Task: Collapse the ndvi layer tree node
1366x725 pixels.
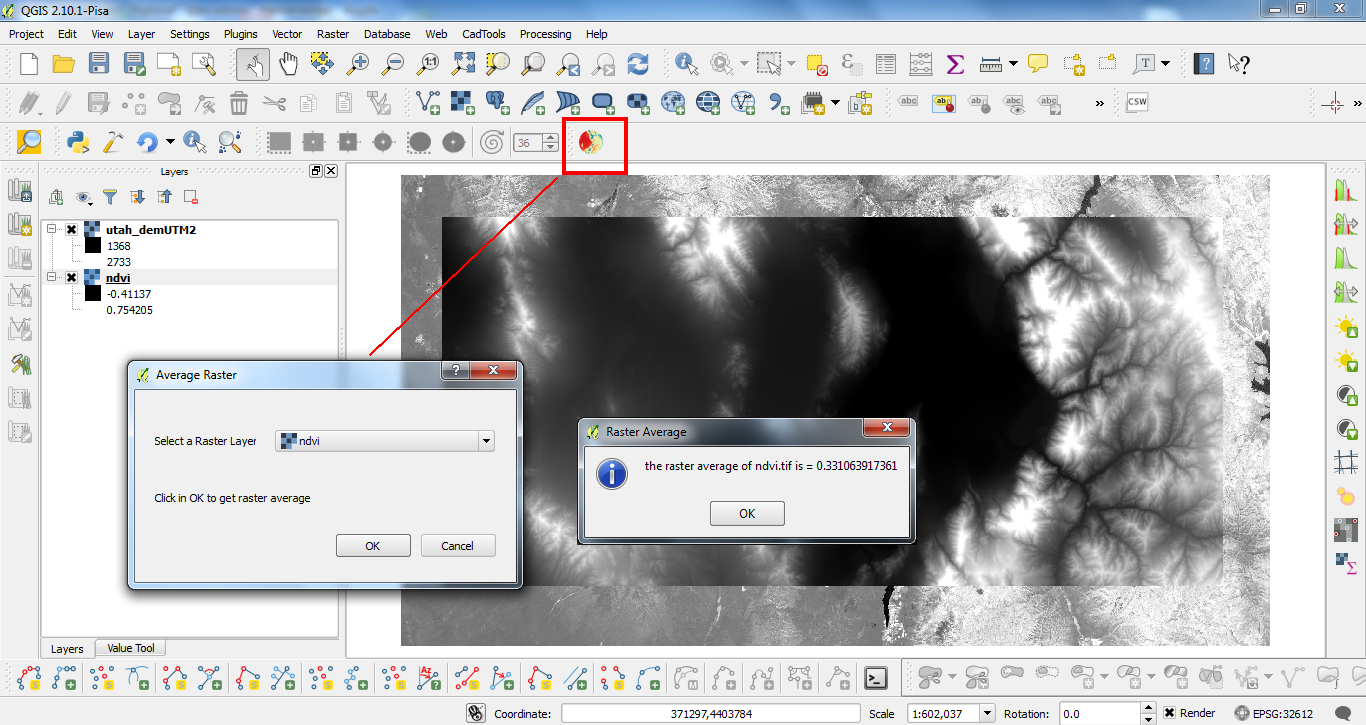Action: pos(52,278)
